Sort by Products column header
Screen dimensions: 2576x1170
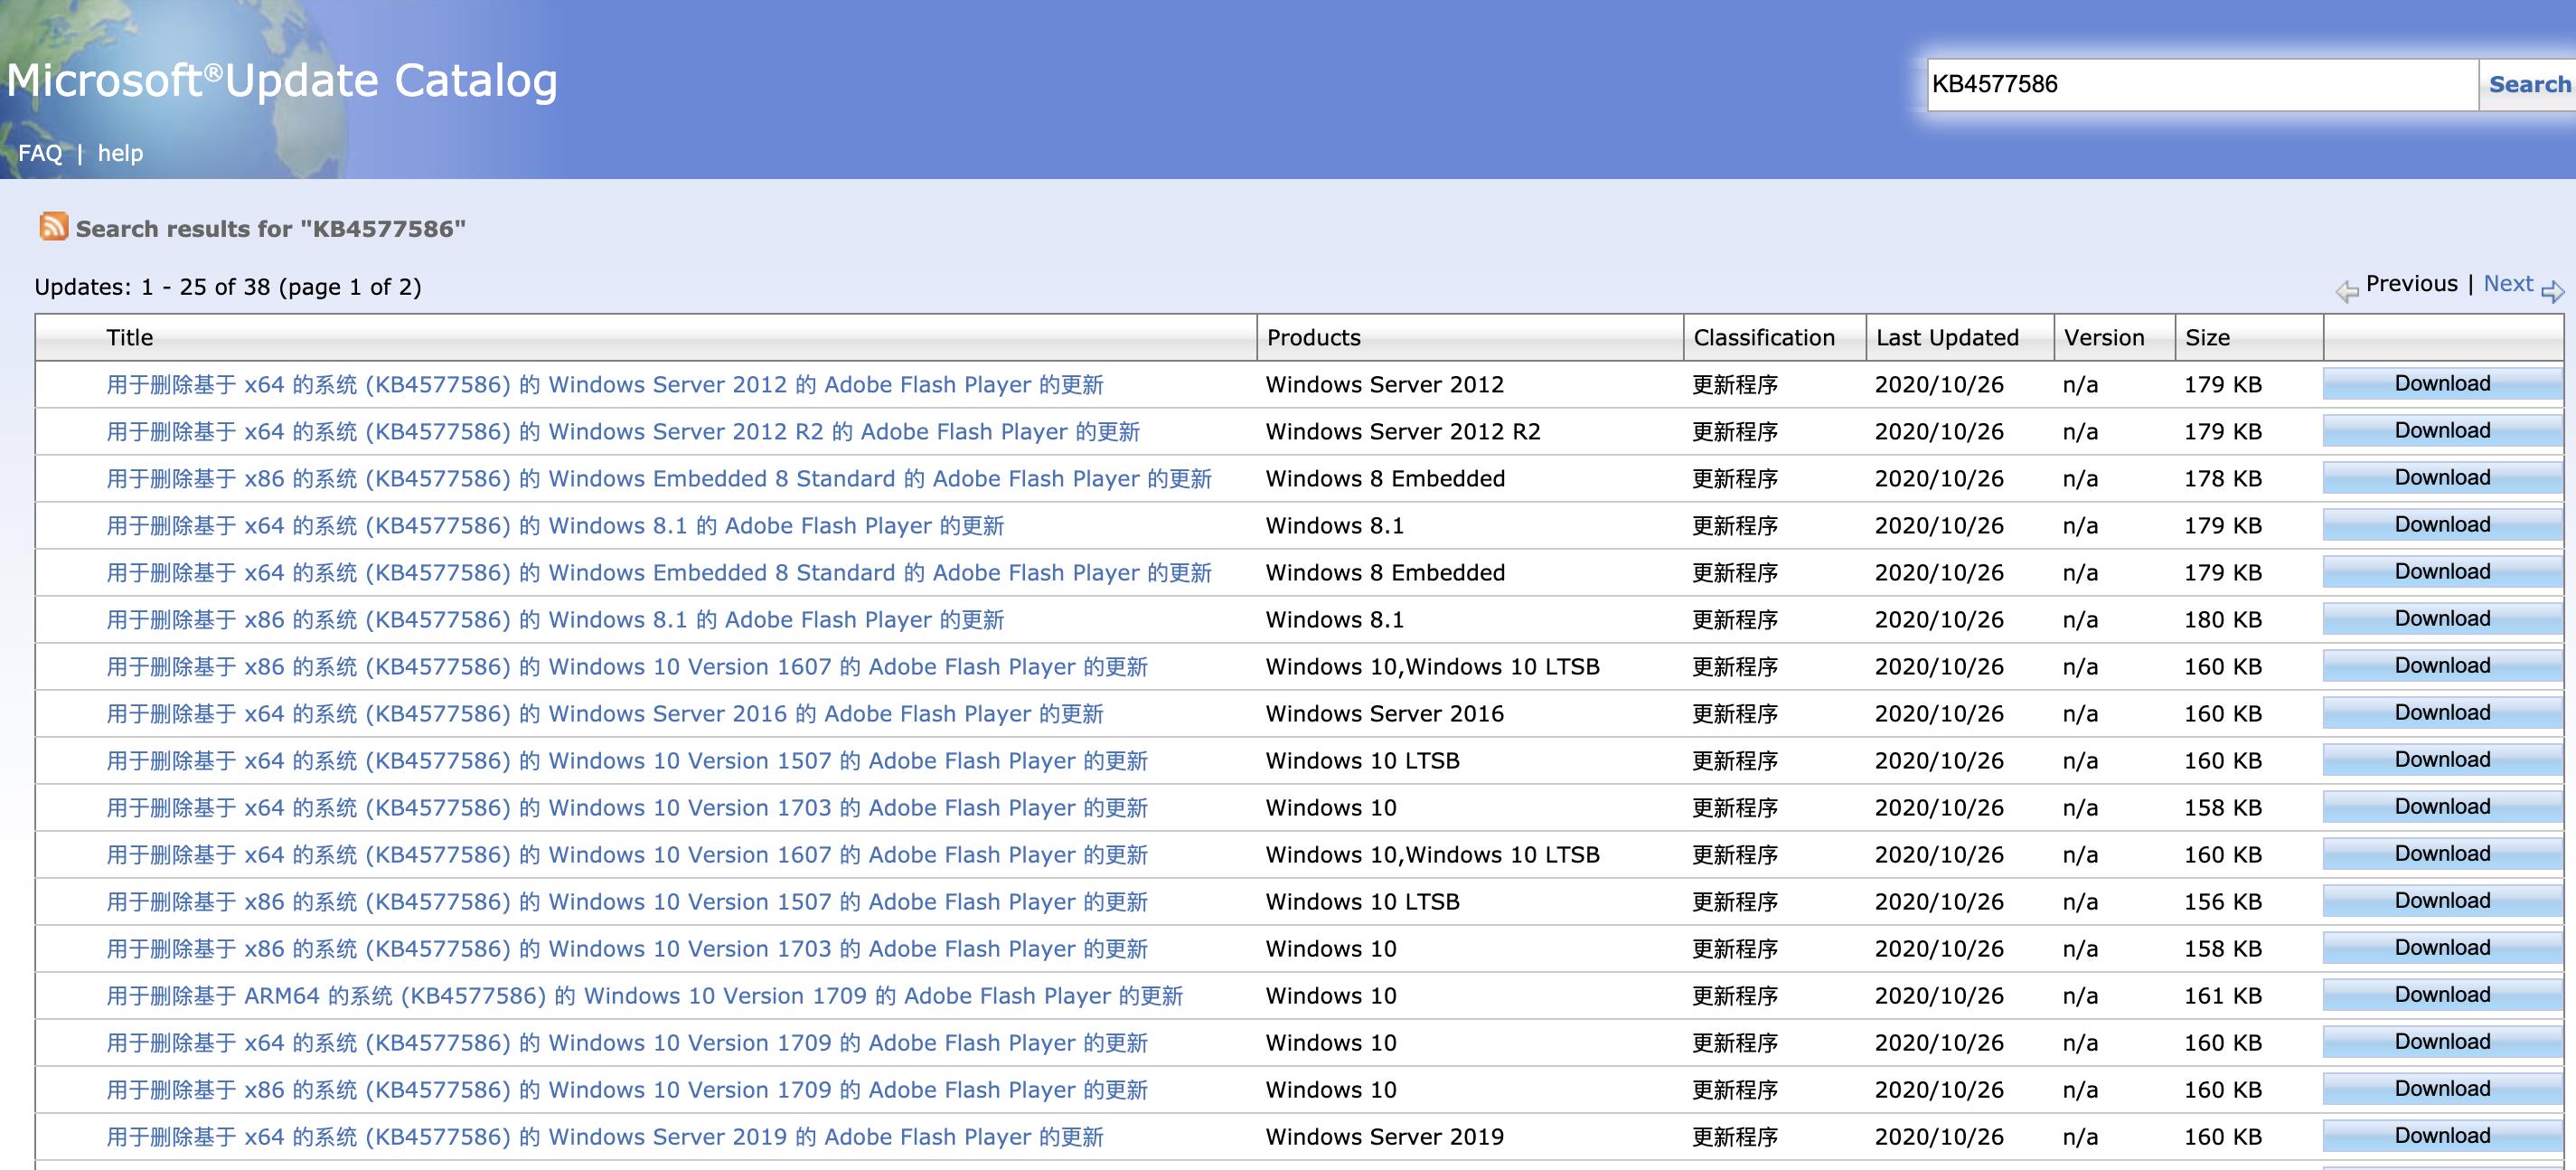tap(1313, 338)
